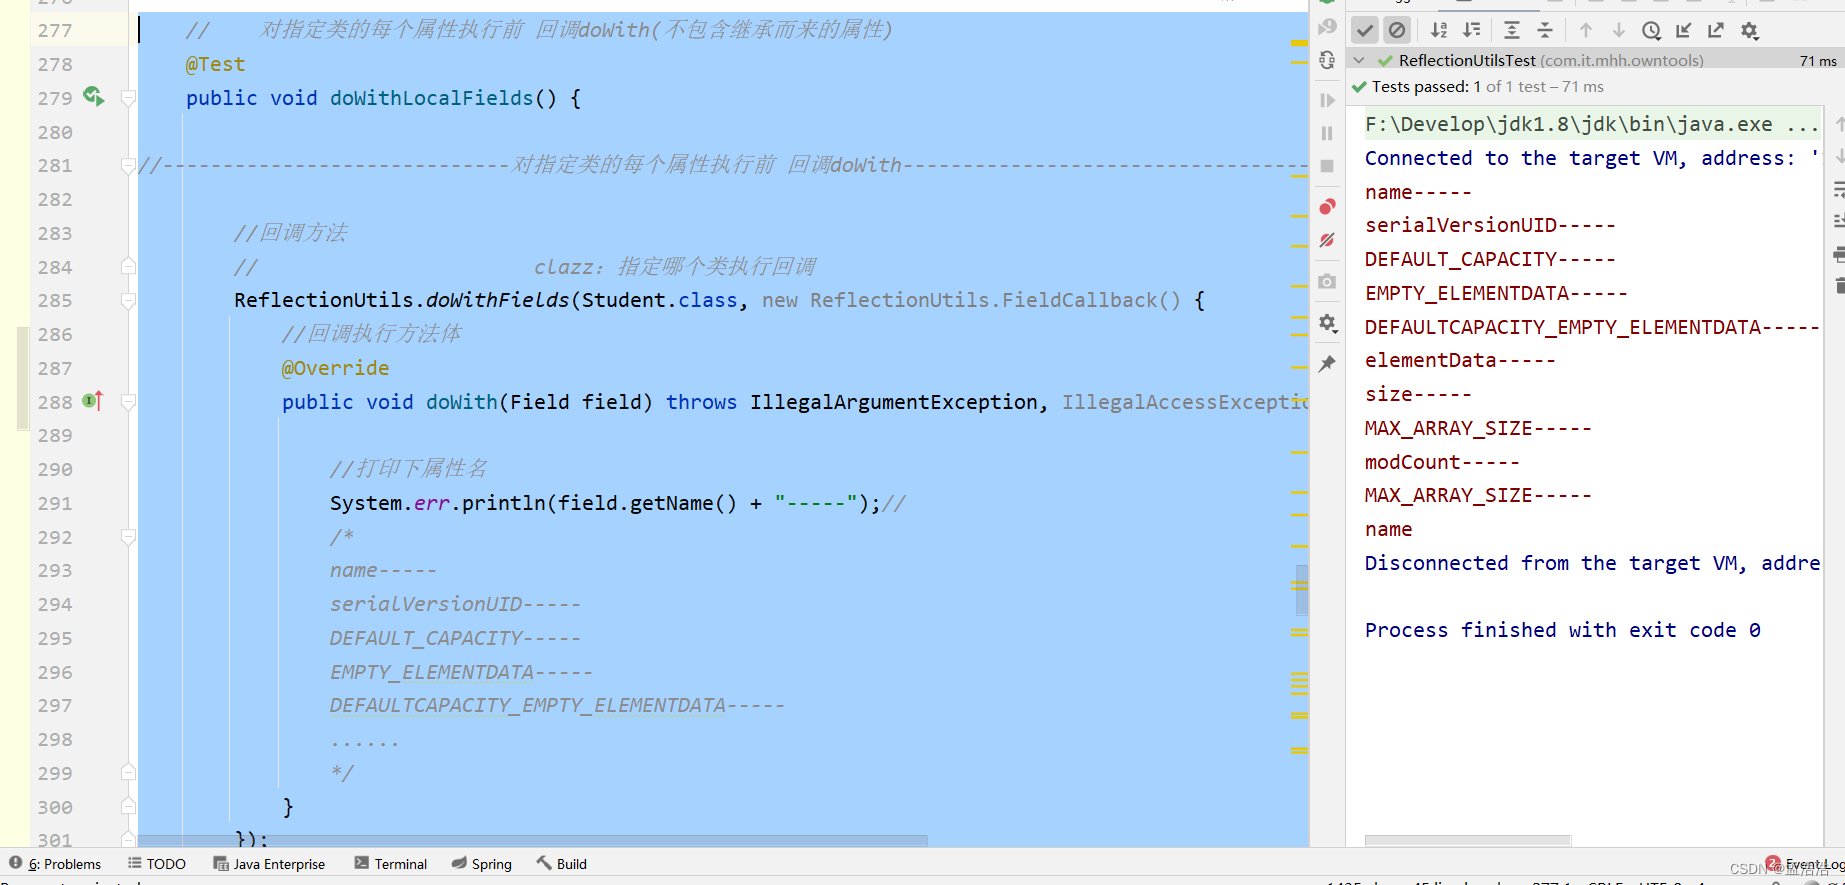View breakpoints red circles icon

1327,206
